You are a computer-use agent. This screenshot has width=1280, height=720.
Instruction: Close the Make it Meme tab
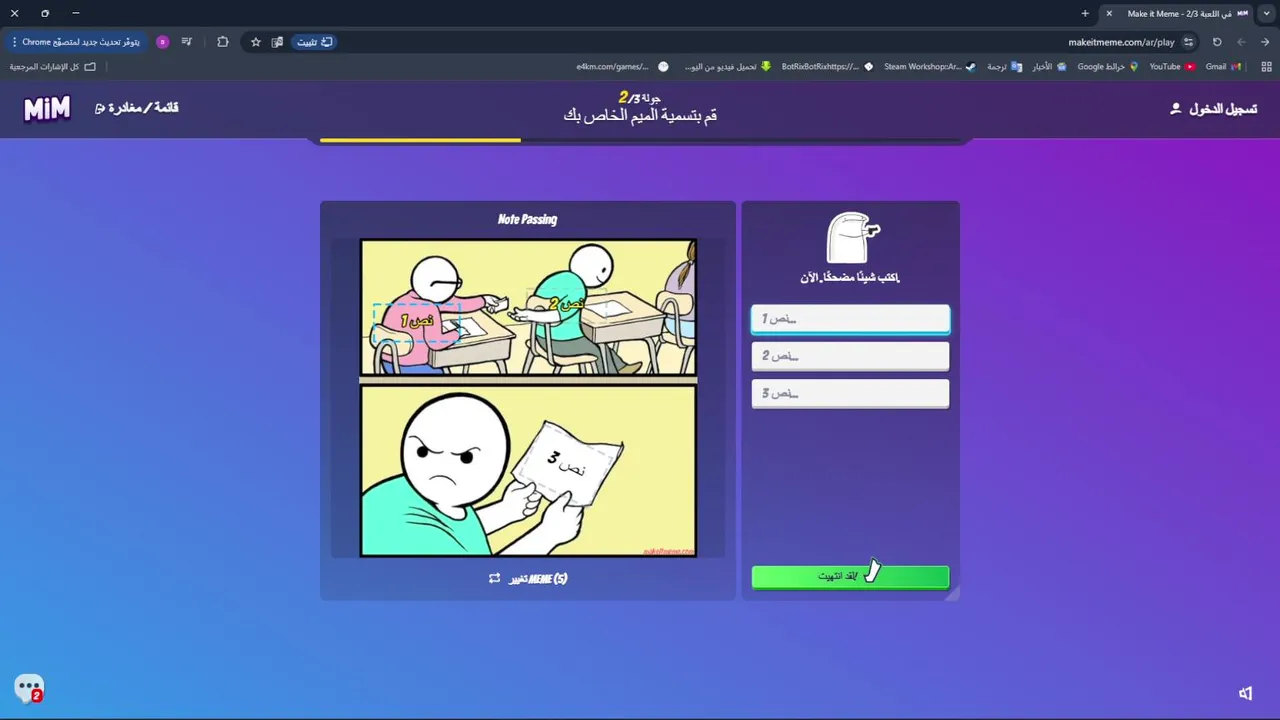pos(1109,14)
